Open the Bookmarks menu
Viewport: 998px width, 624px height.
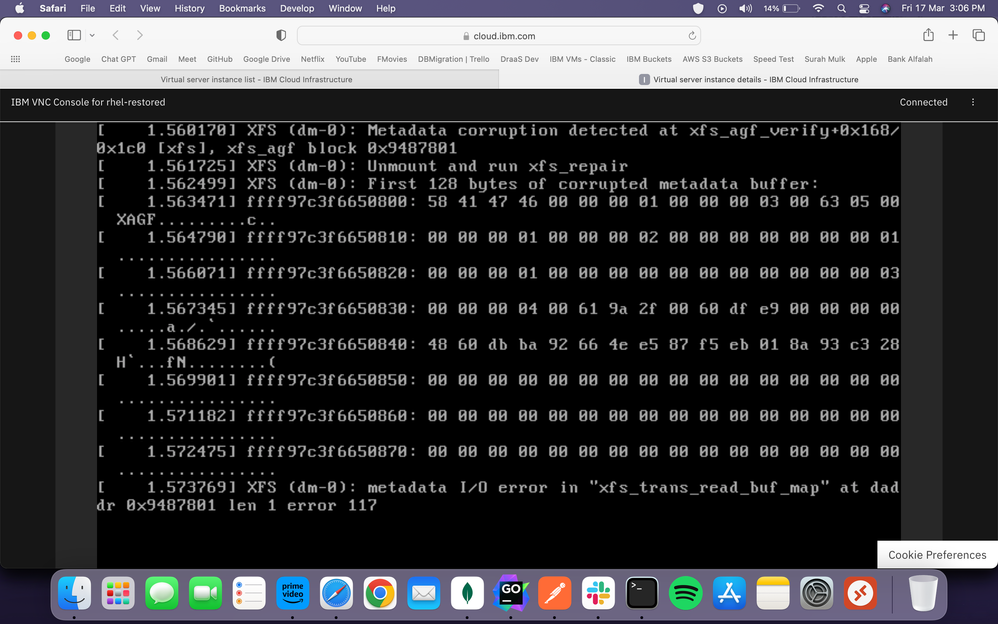[243, 8]
